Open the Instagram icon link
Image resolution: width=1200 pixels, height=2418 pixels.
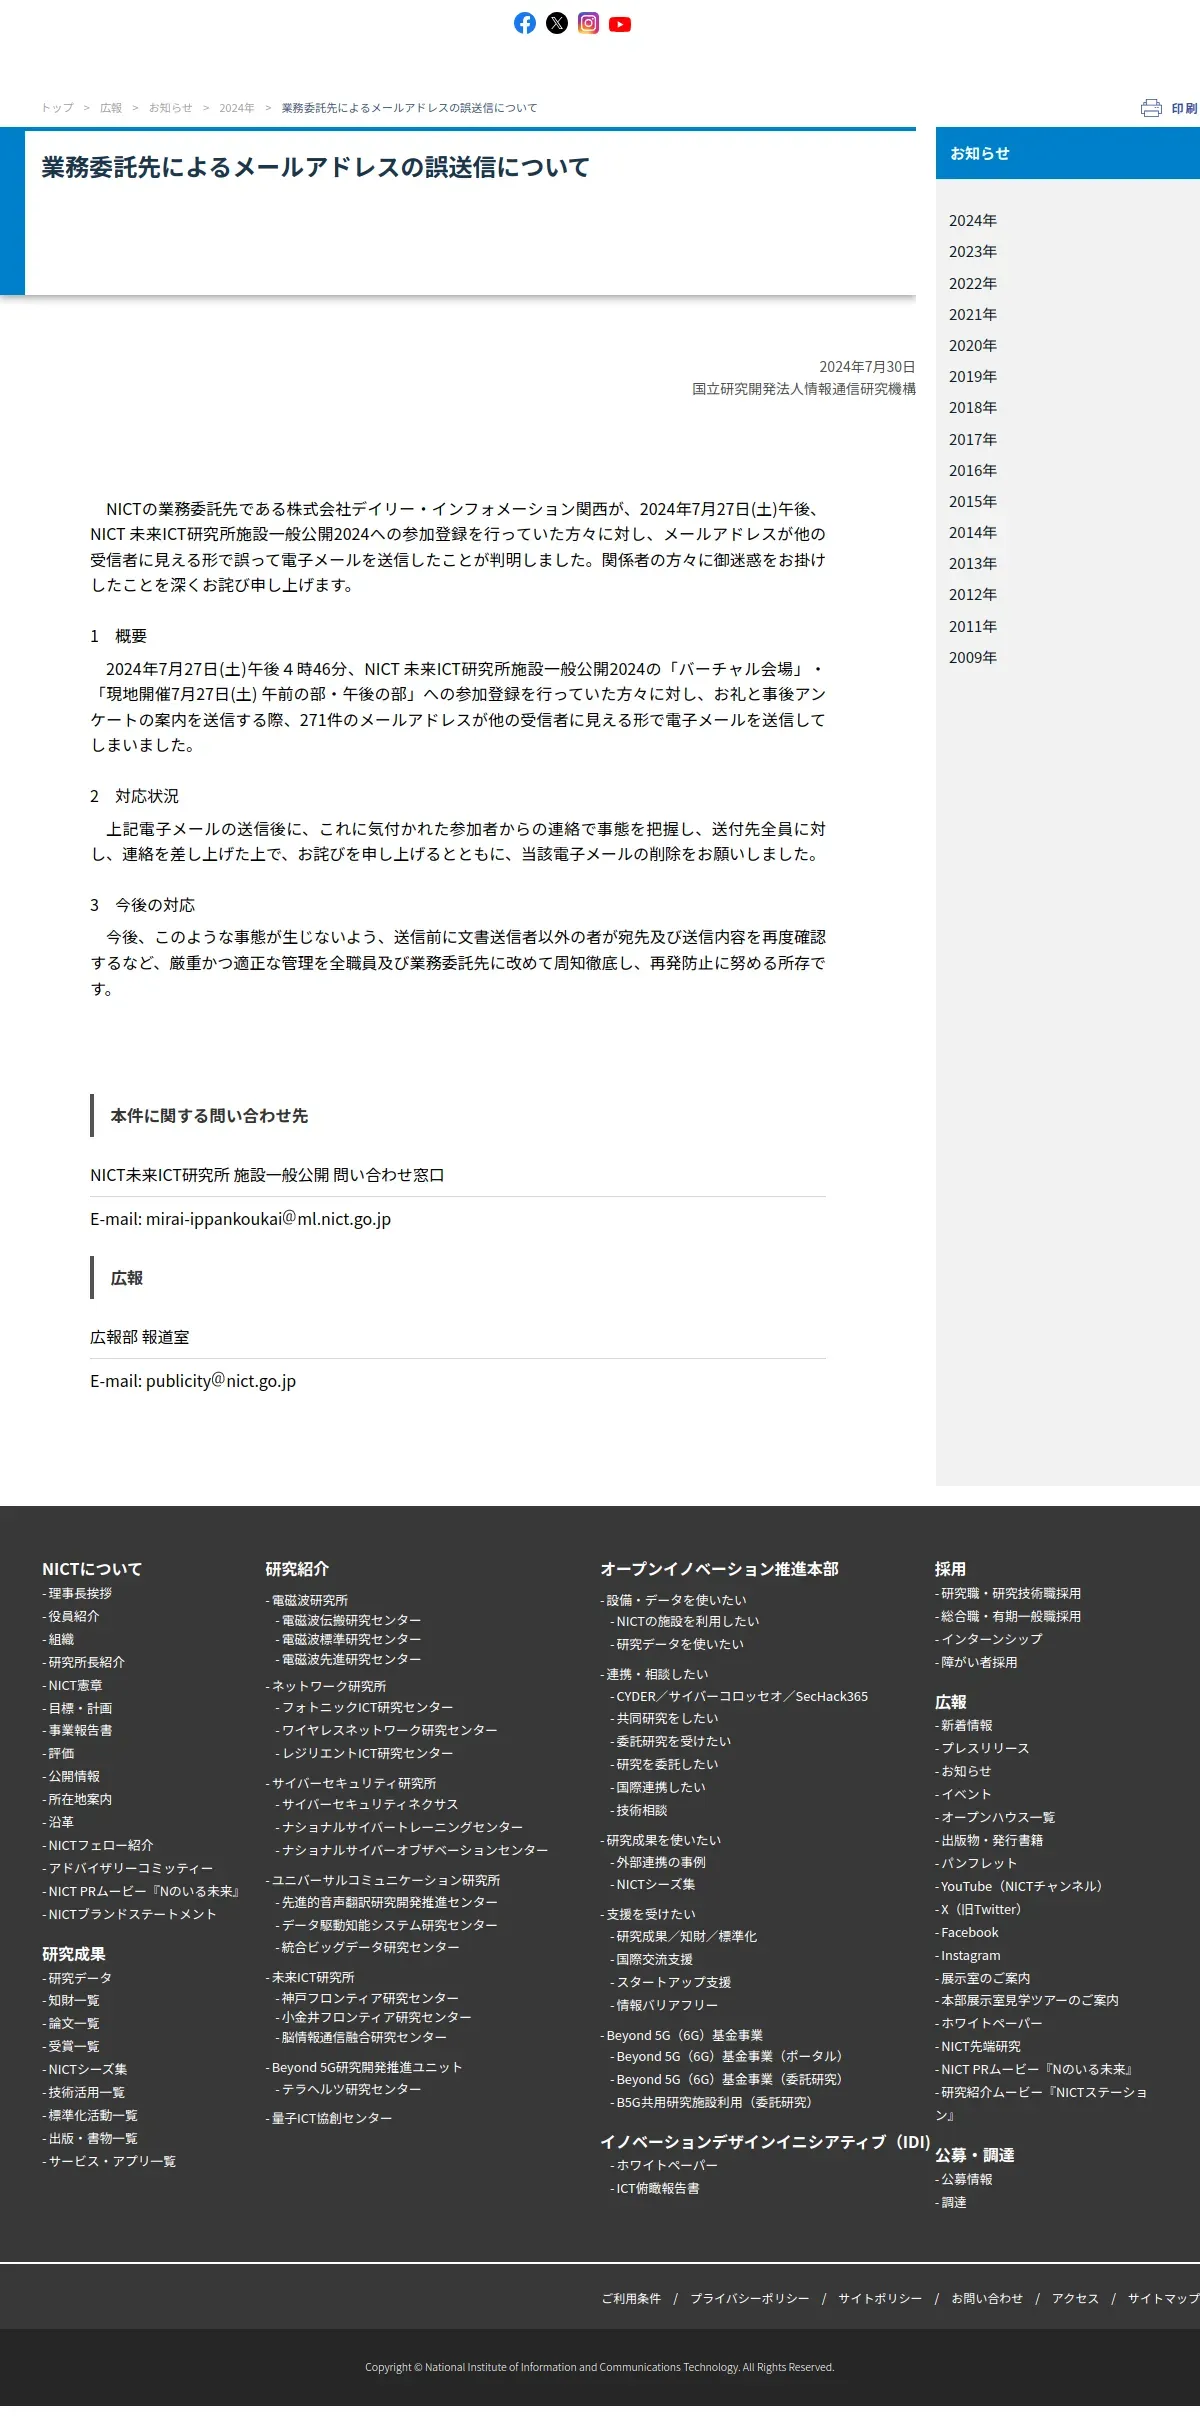pyautogui.click(x=589, y=23)
